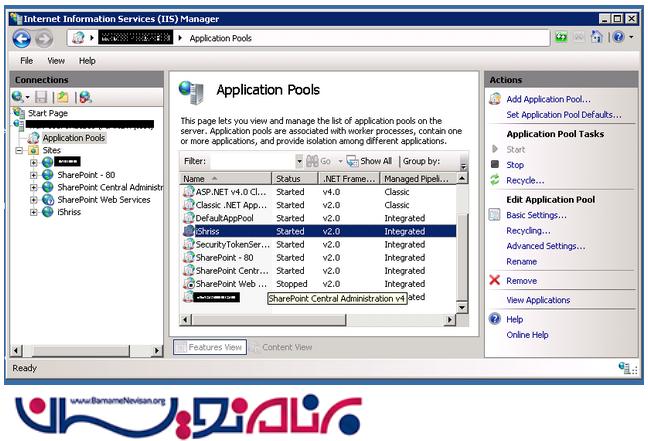Open the View menu

(x=56, y=61)
